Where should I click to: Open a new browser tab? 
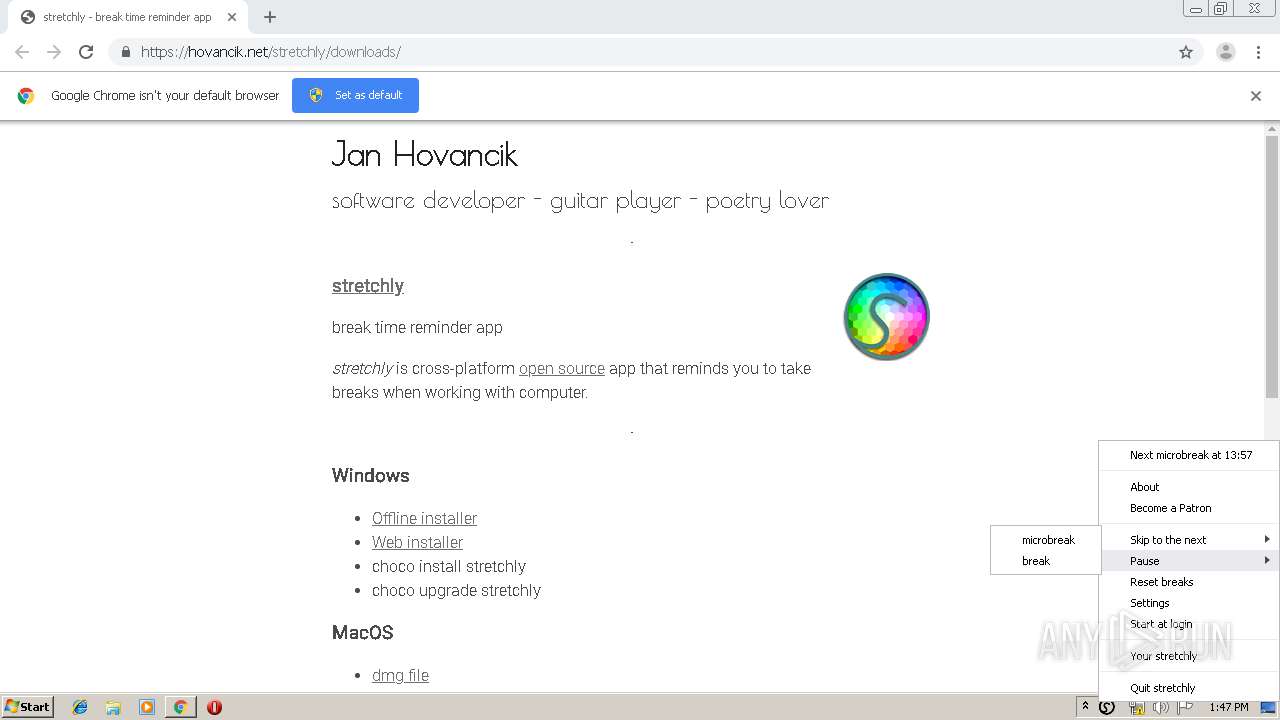click(270, 17)
